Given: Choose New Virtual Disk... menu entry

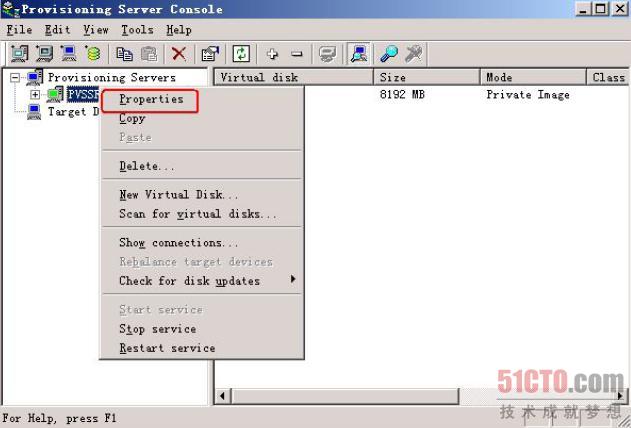Looking at the screenshot, I should [202, 195].
